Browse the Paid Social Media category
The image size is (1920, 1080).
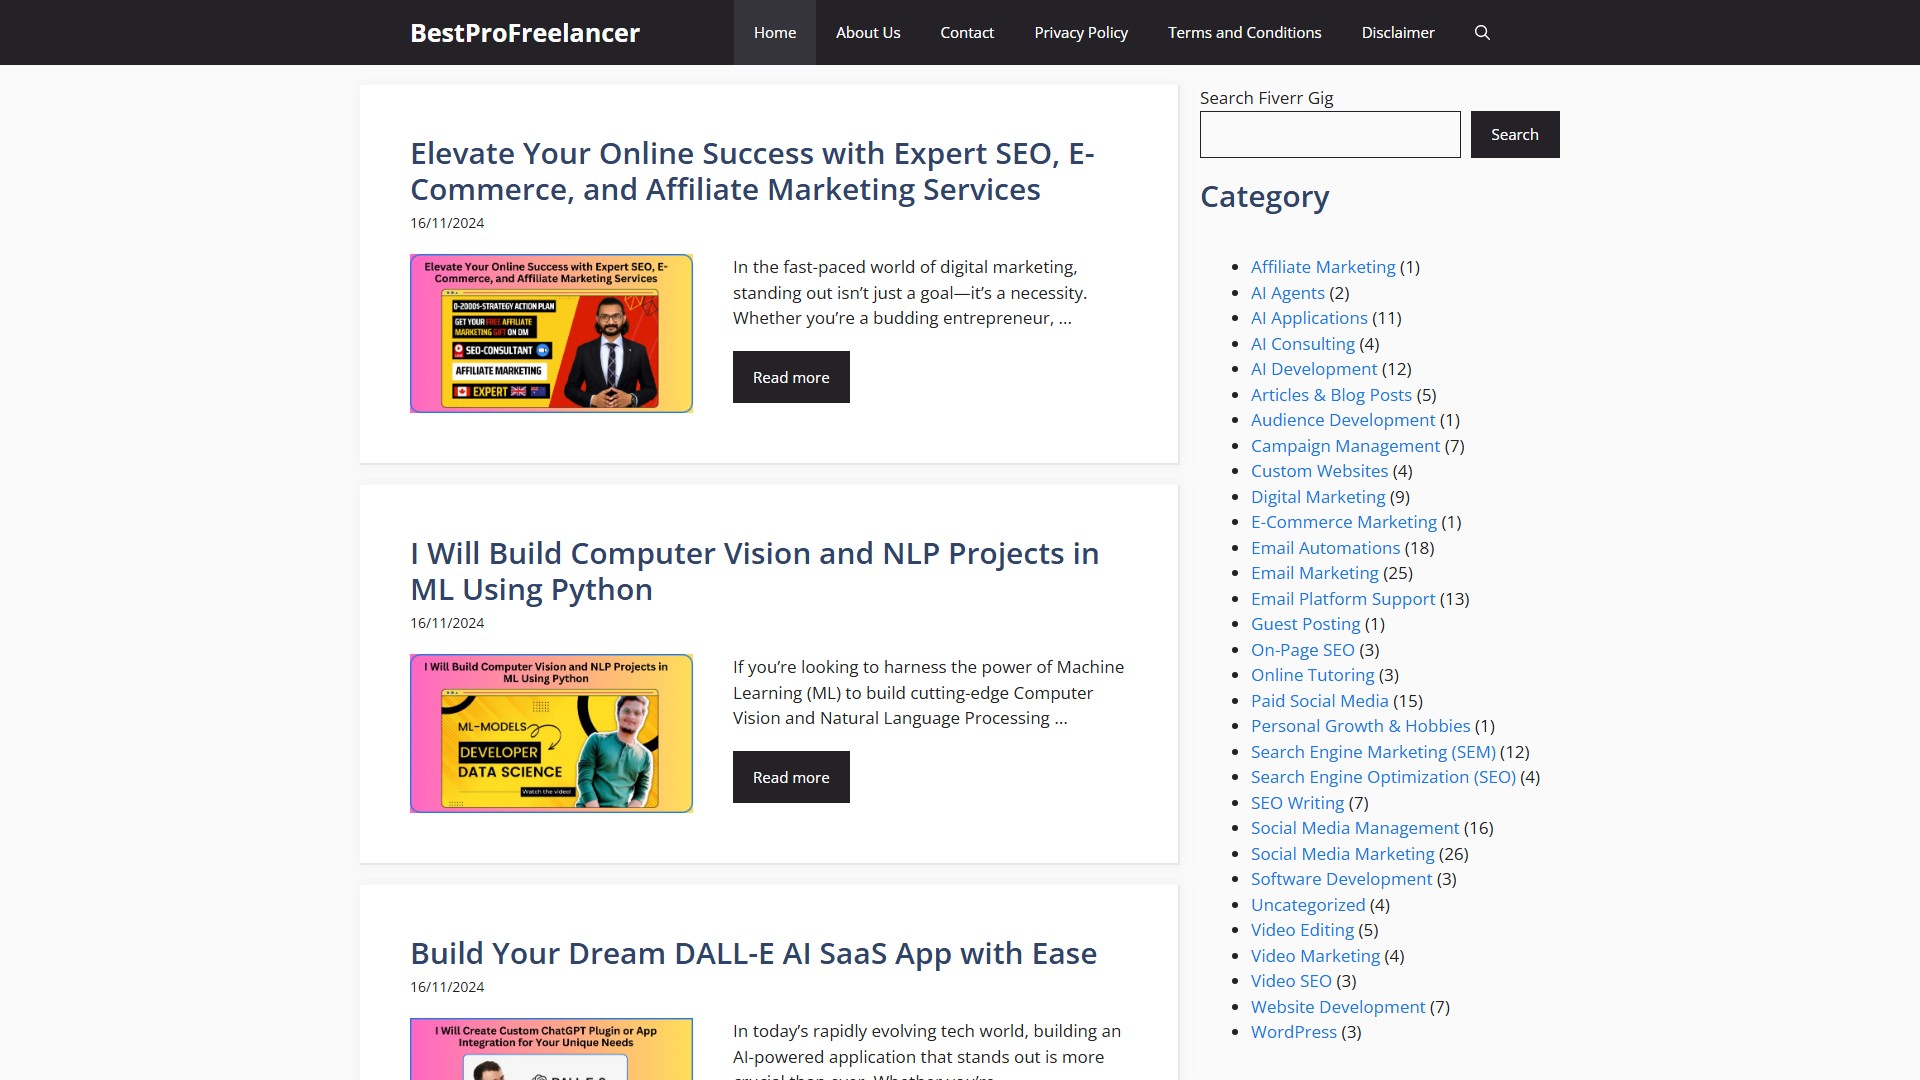click(1320, 701)
